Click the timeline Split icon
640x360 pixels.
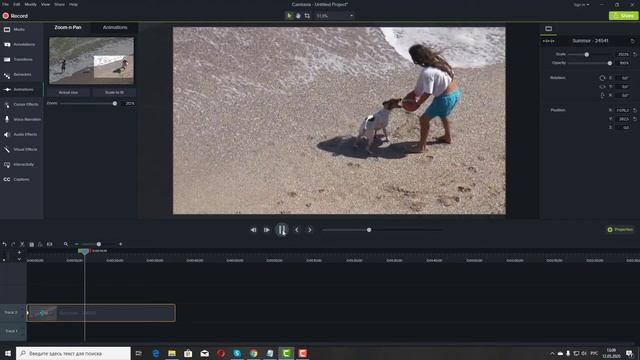click(x=49, y=244)
